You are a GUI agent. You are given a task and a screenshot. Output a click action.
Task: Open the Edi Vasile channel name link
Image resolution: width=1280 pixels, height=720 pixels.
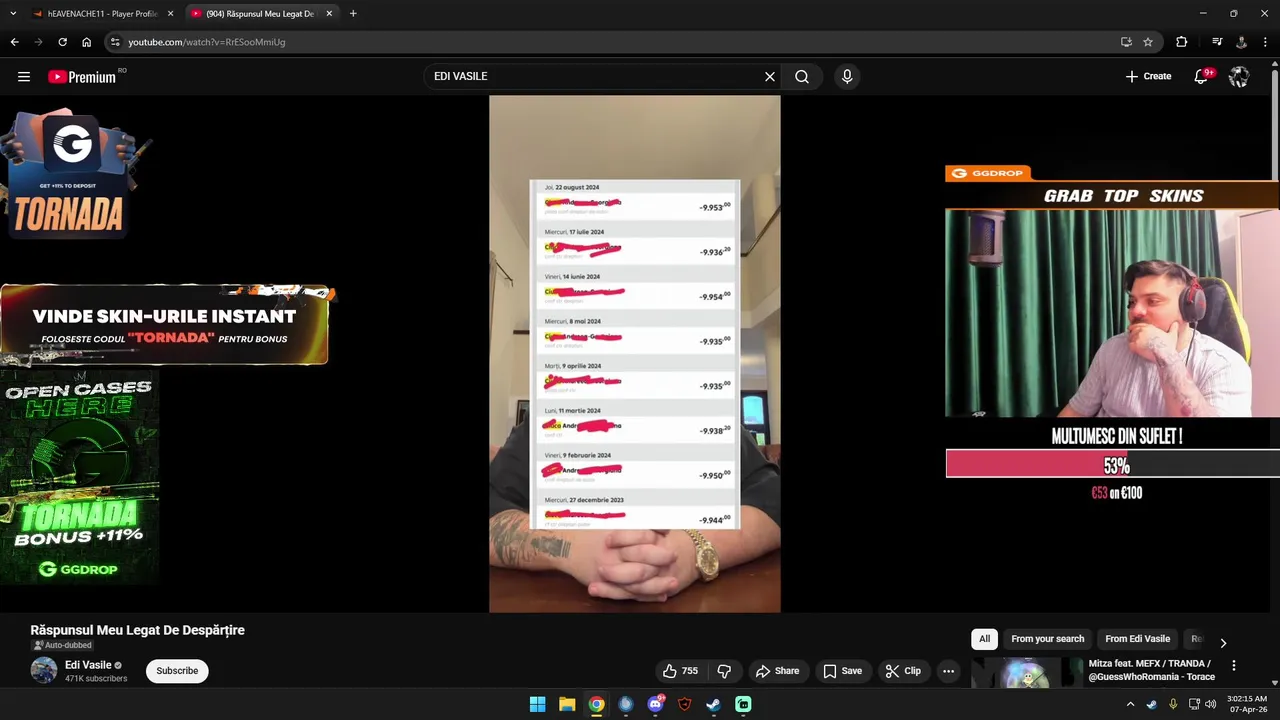88,665
